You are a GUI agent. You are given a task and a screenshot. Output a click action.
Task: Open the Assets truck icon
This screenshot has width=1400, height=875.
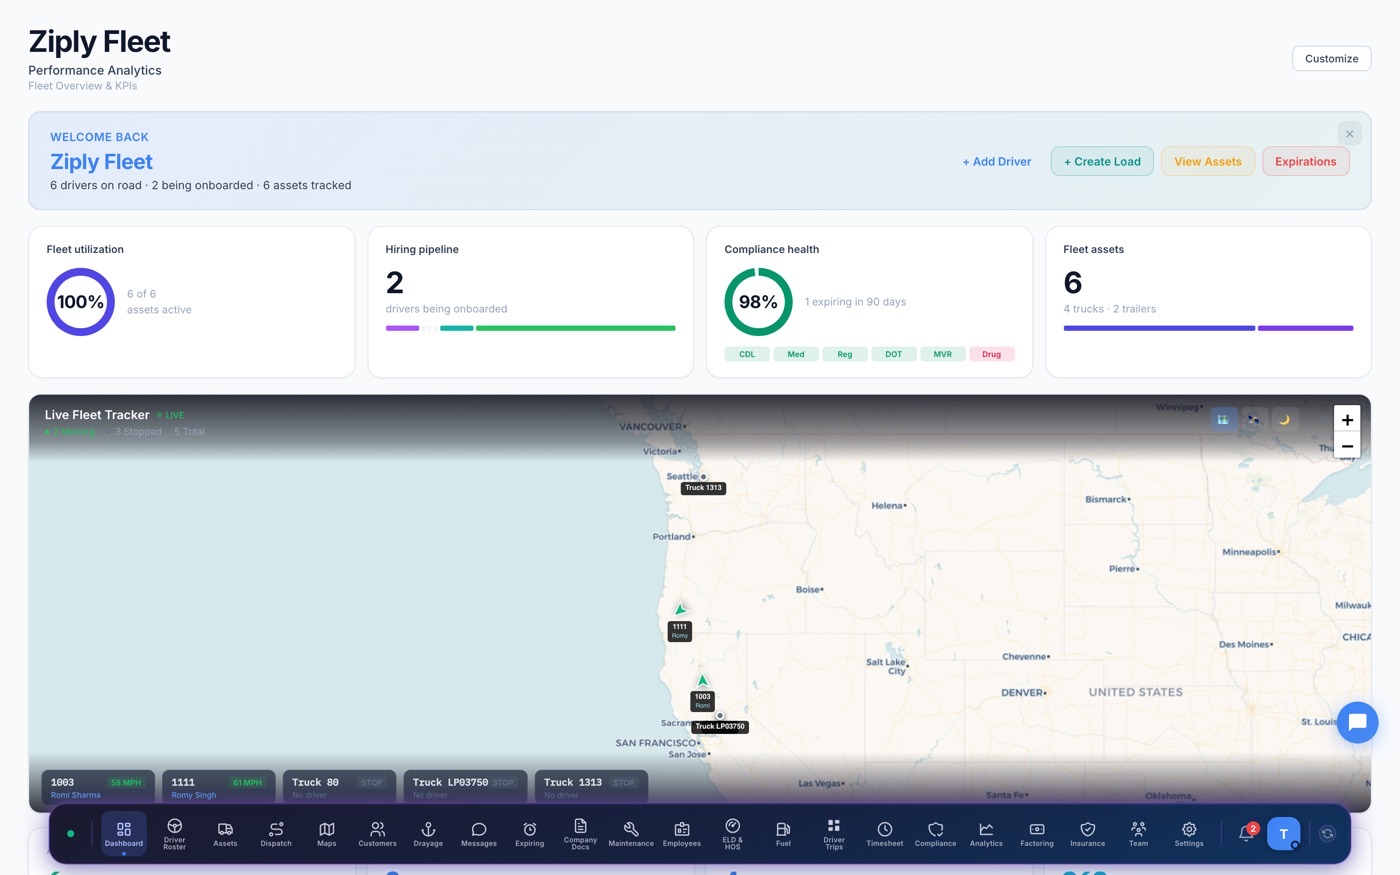click(225, 834)
